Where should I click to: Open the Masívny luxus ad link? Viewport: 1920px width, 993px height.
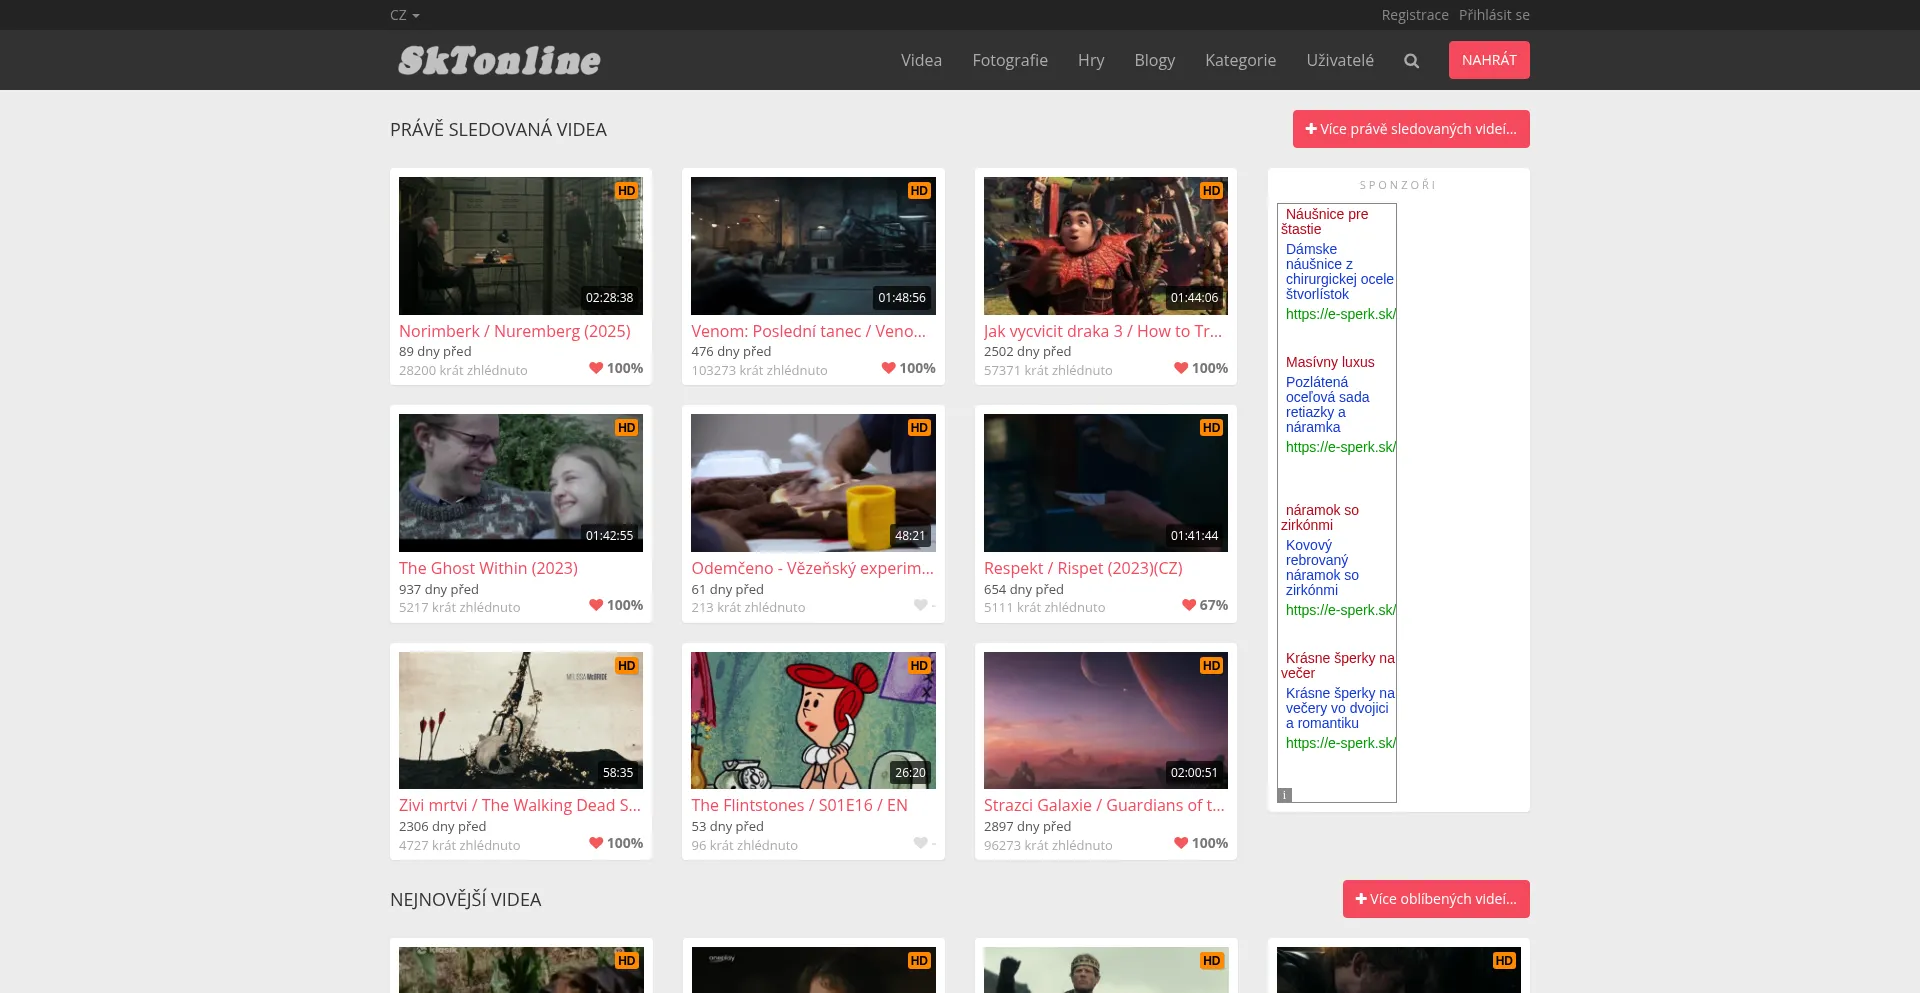(1330, 362)
